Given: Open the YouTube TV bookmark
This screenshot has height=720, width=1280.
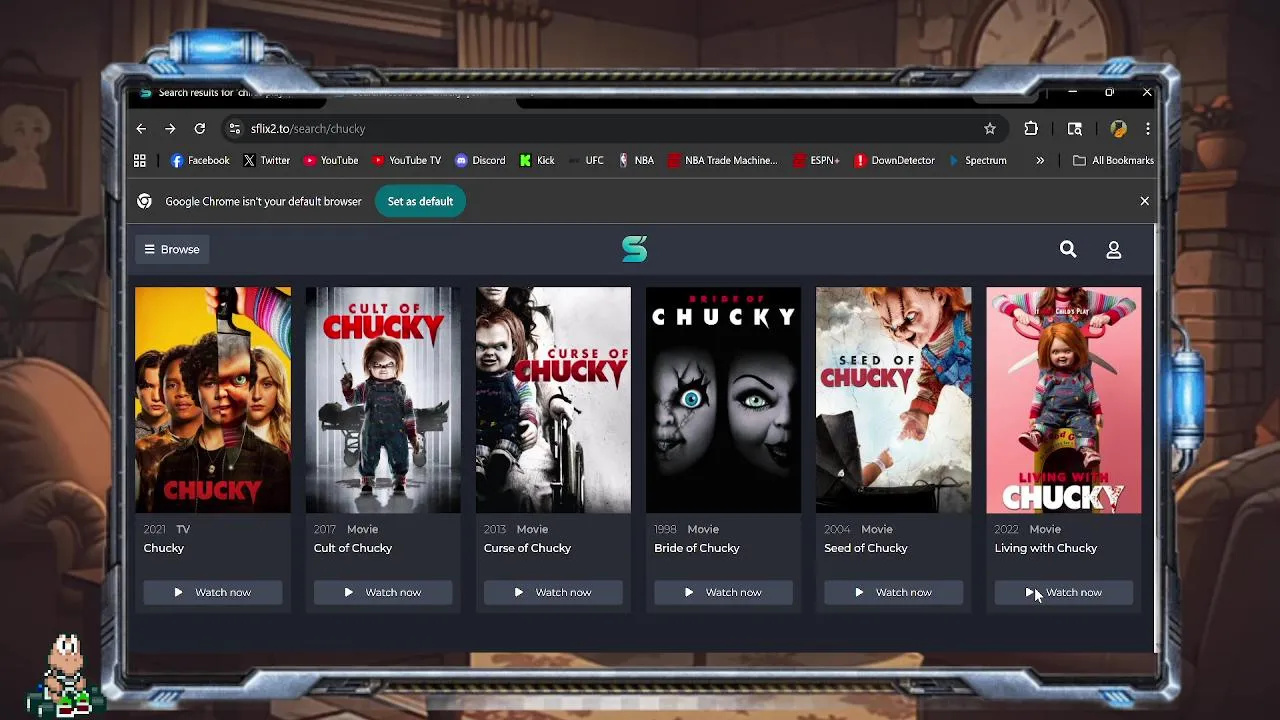Looking at the screenshot, I should [406, 160].
